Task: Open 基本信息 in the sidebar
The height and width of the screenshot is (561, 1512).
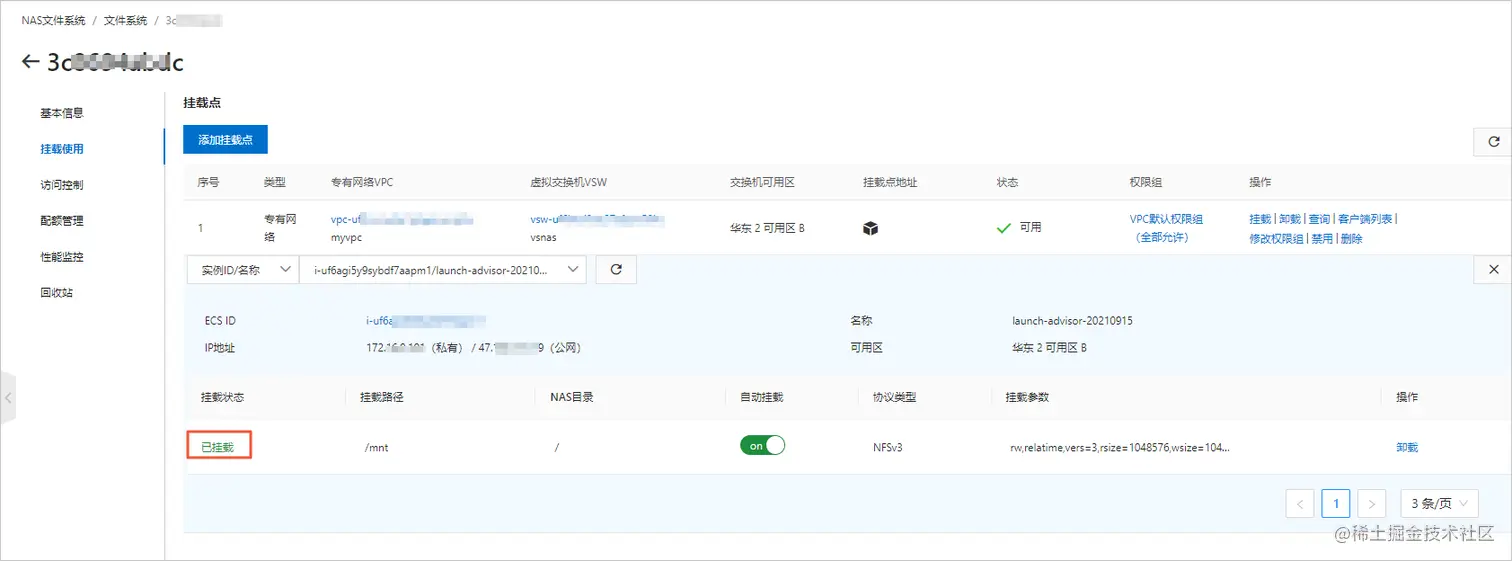Action: click(62, 113)
